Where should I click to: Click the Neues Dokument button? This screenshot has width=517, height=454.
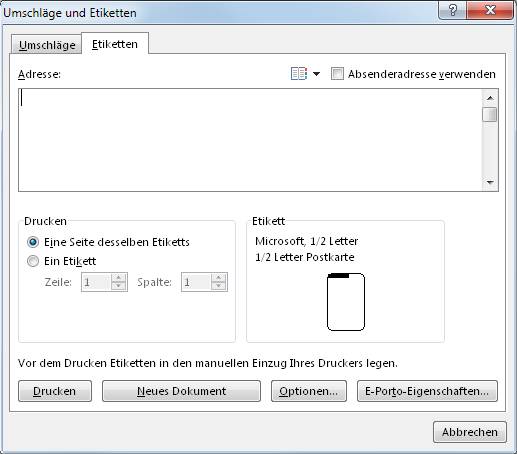coord(181,391)
